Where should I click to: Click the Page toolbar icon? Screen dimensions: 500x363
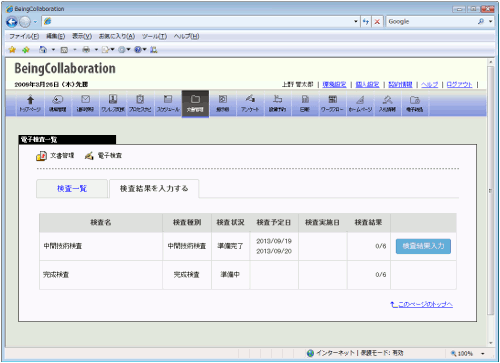point(105,50)
